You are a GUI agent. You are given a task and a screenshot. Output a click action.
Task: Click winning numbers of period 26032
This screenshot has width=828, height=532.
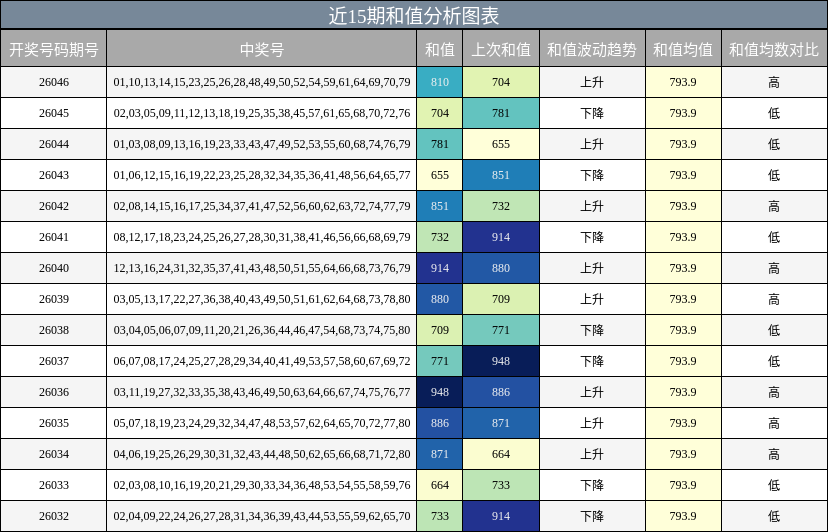coord(261,516)
